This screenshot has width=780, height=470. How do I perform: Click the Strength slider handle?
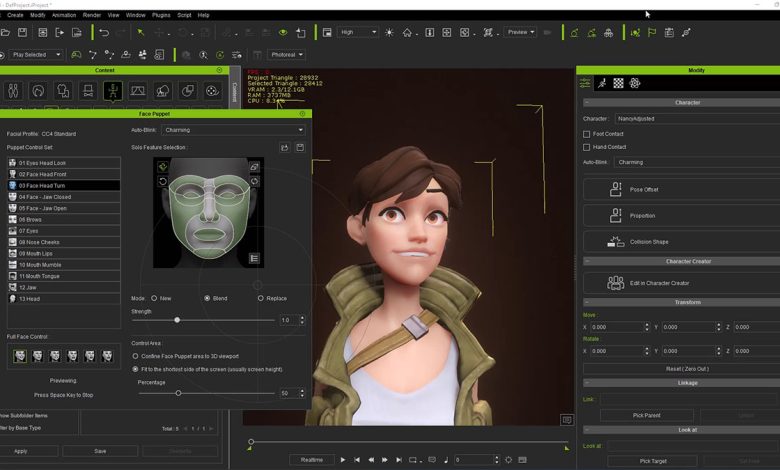(177, 320)
